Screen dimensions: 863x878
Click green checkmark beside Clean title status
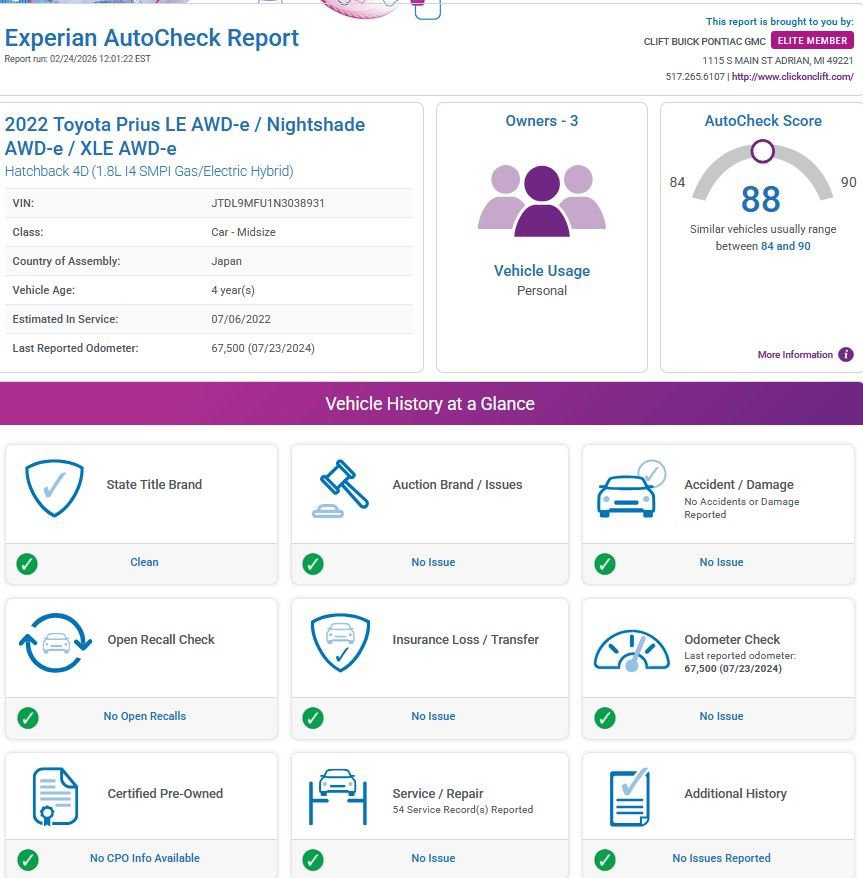(x=27, y=563)
